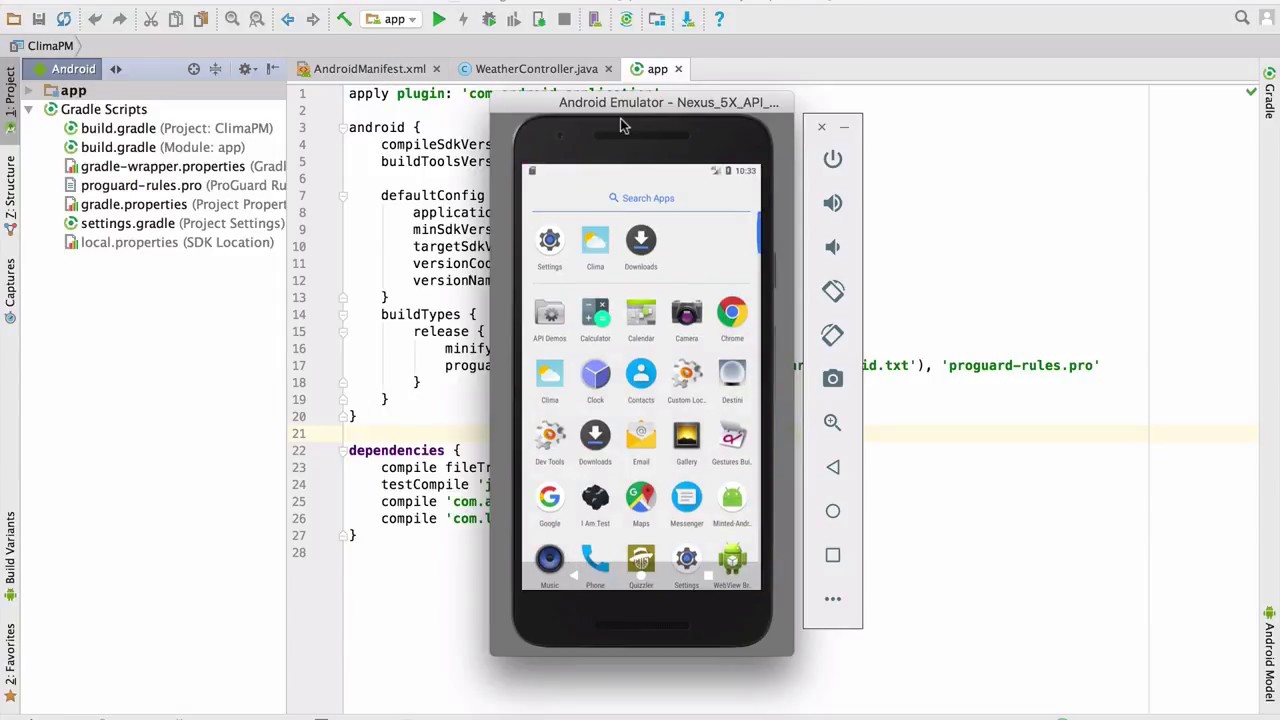Viewport: 1280px width, 720px height.
Task: Apply changes with the lightning bolt icon
Action: point(463,19)
